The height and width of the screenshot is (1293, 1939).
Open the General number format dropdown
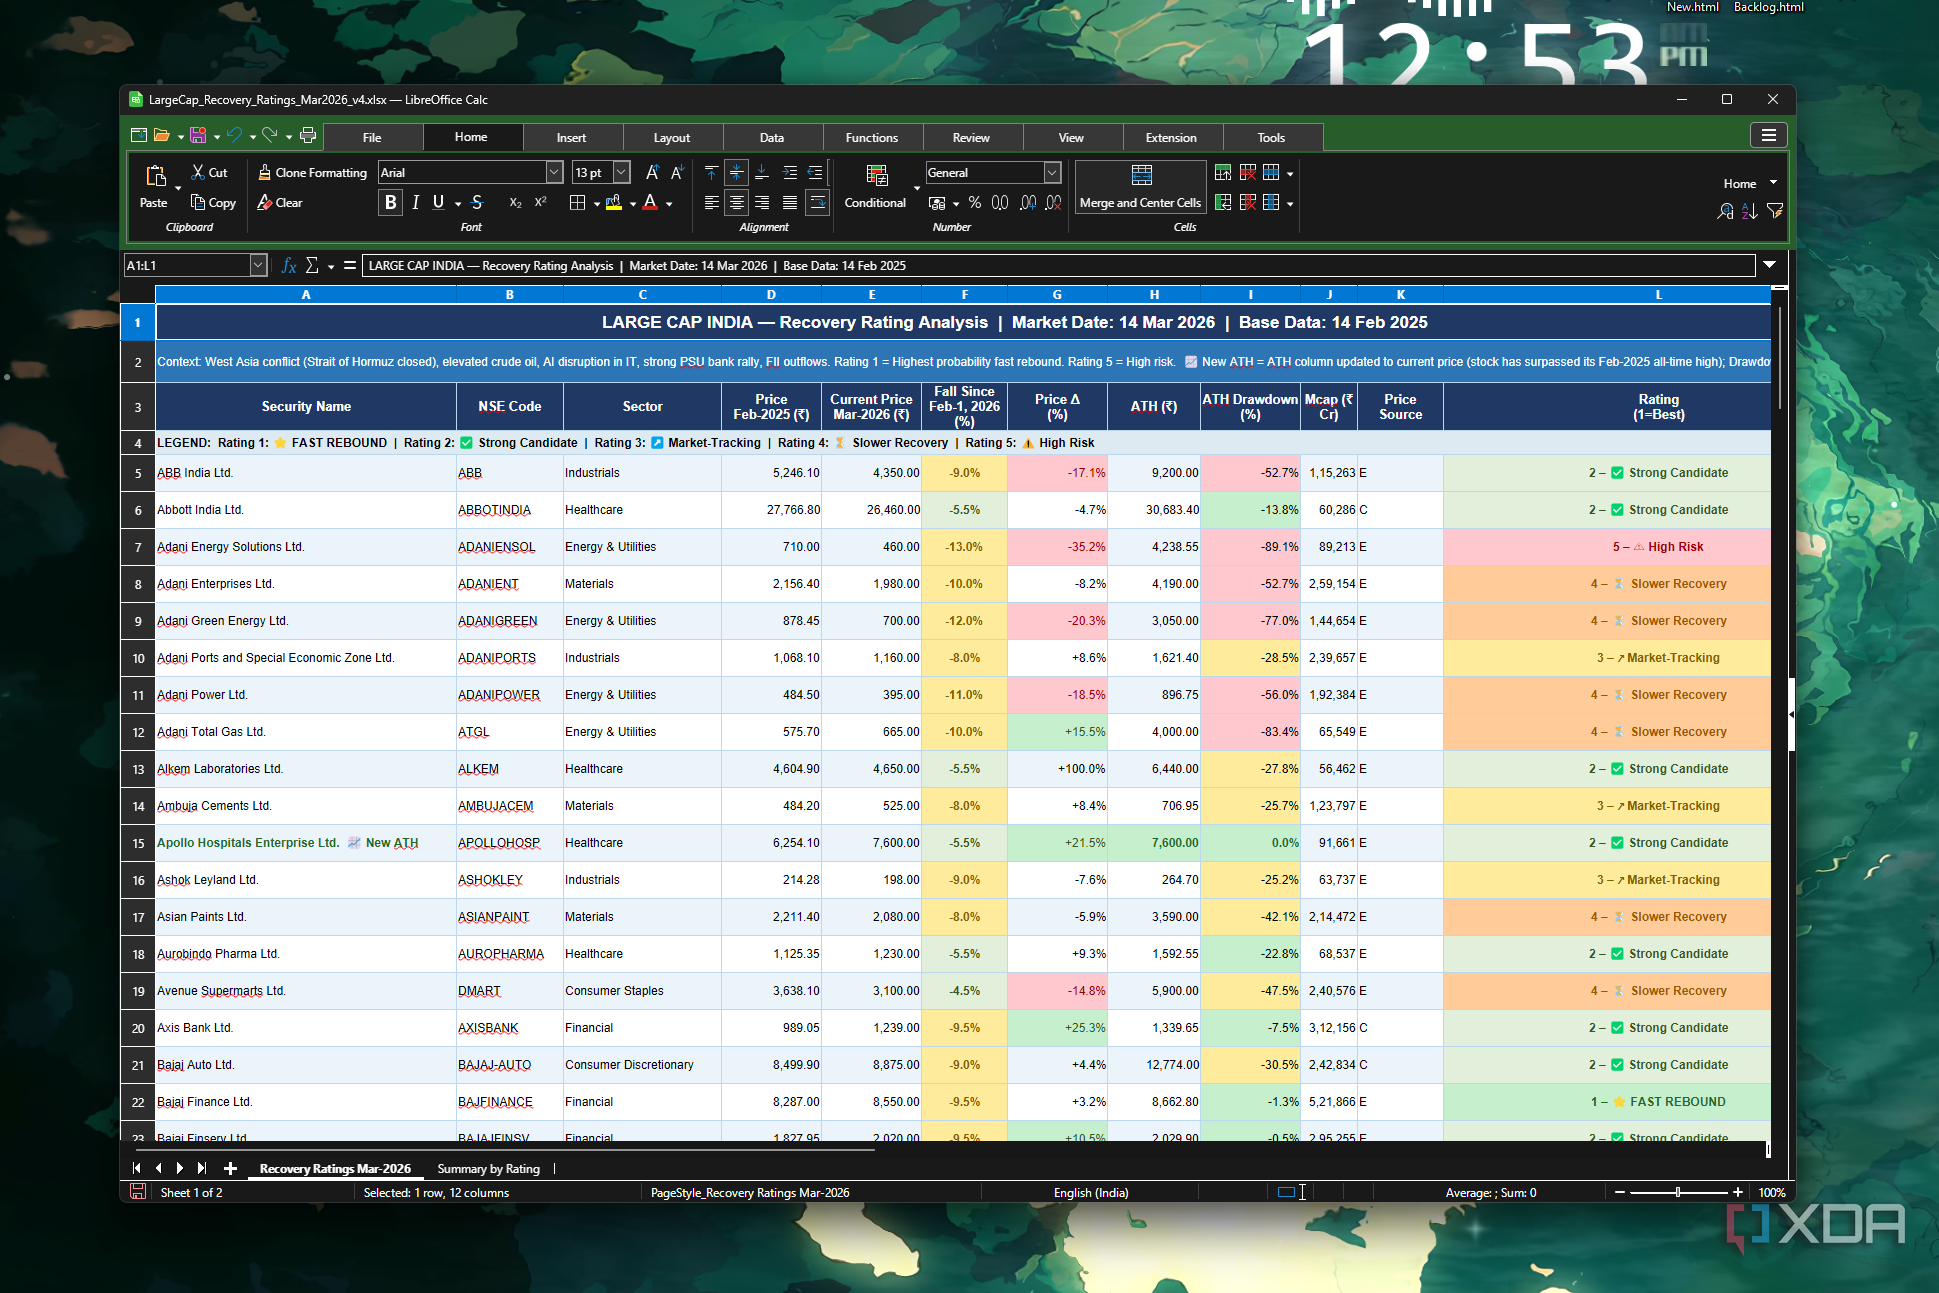[x=1052, y=172]
